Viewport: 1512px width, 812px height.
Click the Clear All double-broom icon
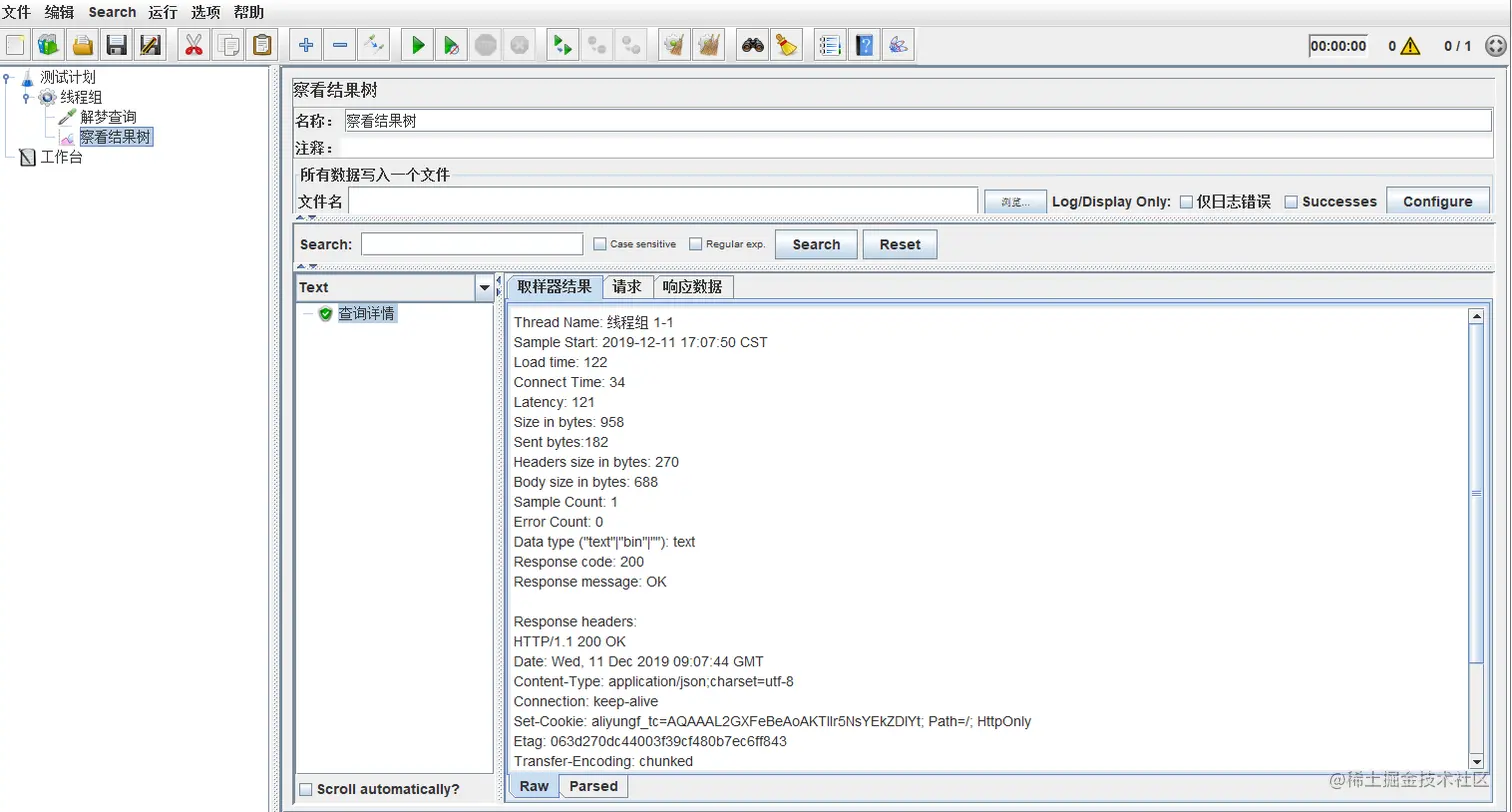click(x=709, y=45)
